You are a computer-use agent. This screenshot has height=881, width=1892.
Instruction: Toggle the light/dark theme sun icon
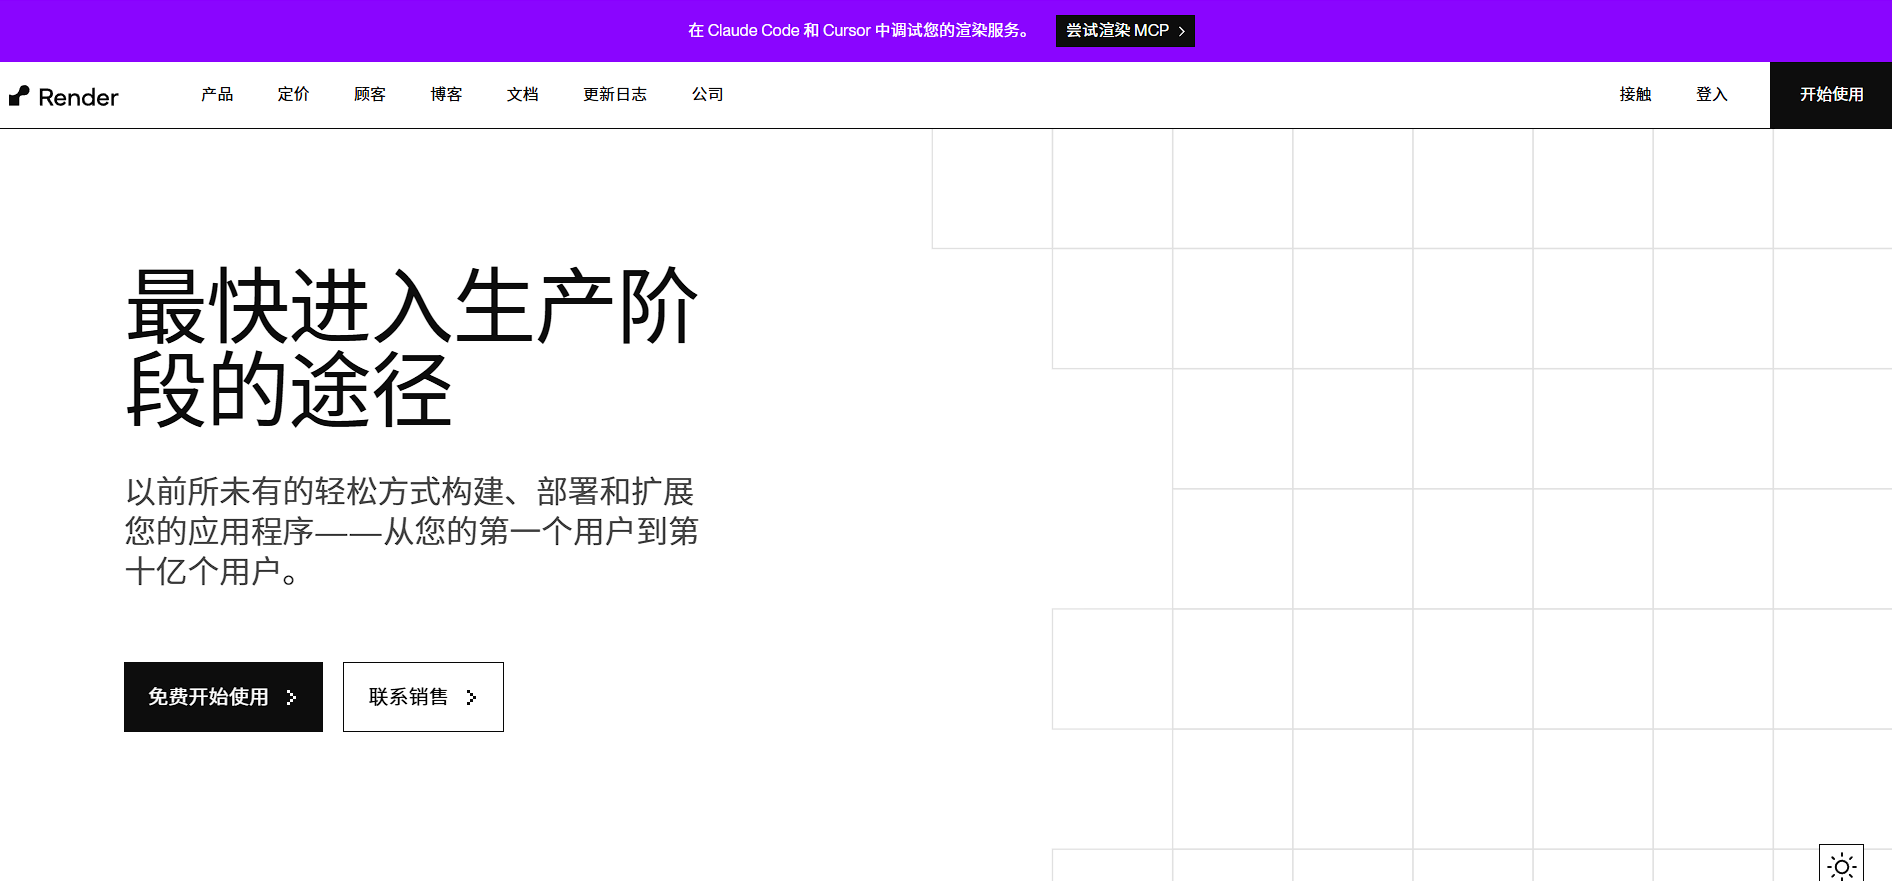point(1841,866)
